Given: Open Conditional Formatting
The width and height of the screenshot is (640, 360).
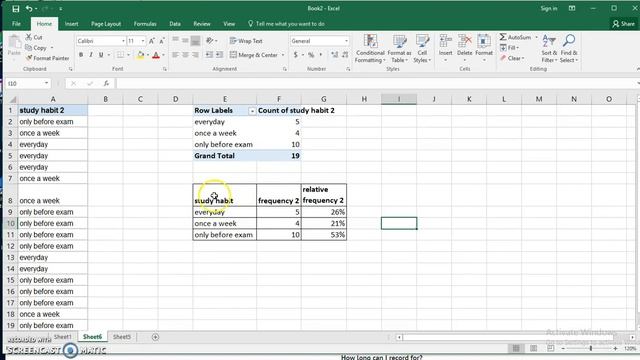Looking at the screenshot, I should pyautogui.click(x=370, y=49).
